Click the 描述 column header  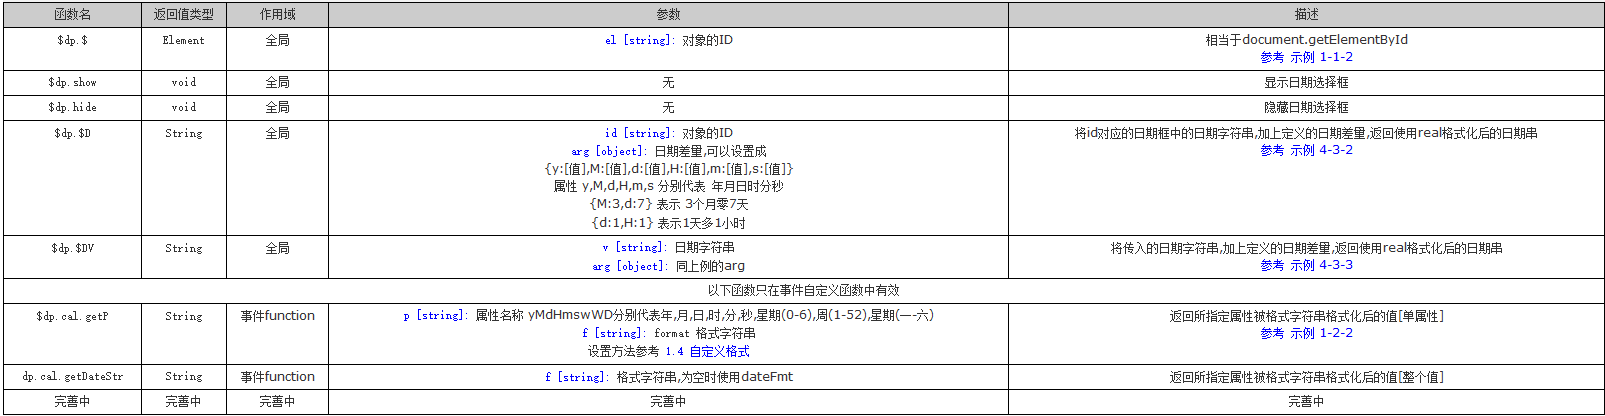coord(1306,15)
